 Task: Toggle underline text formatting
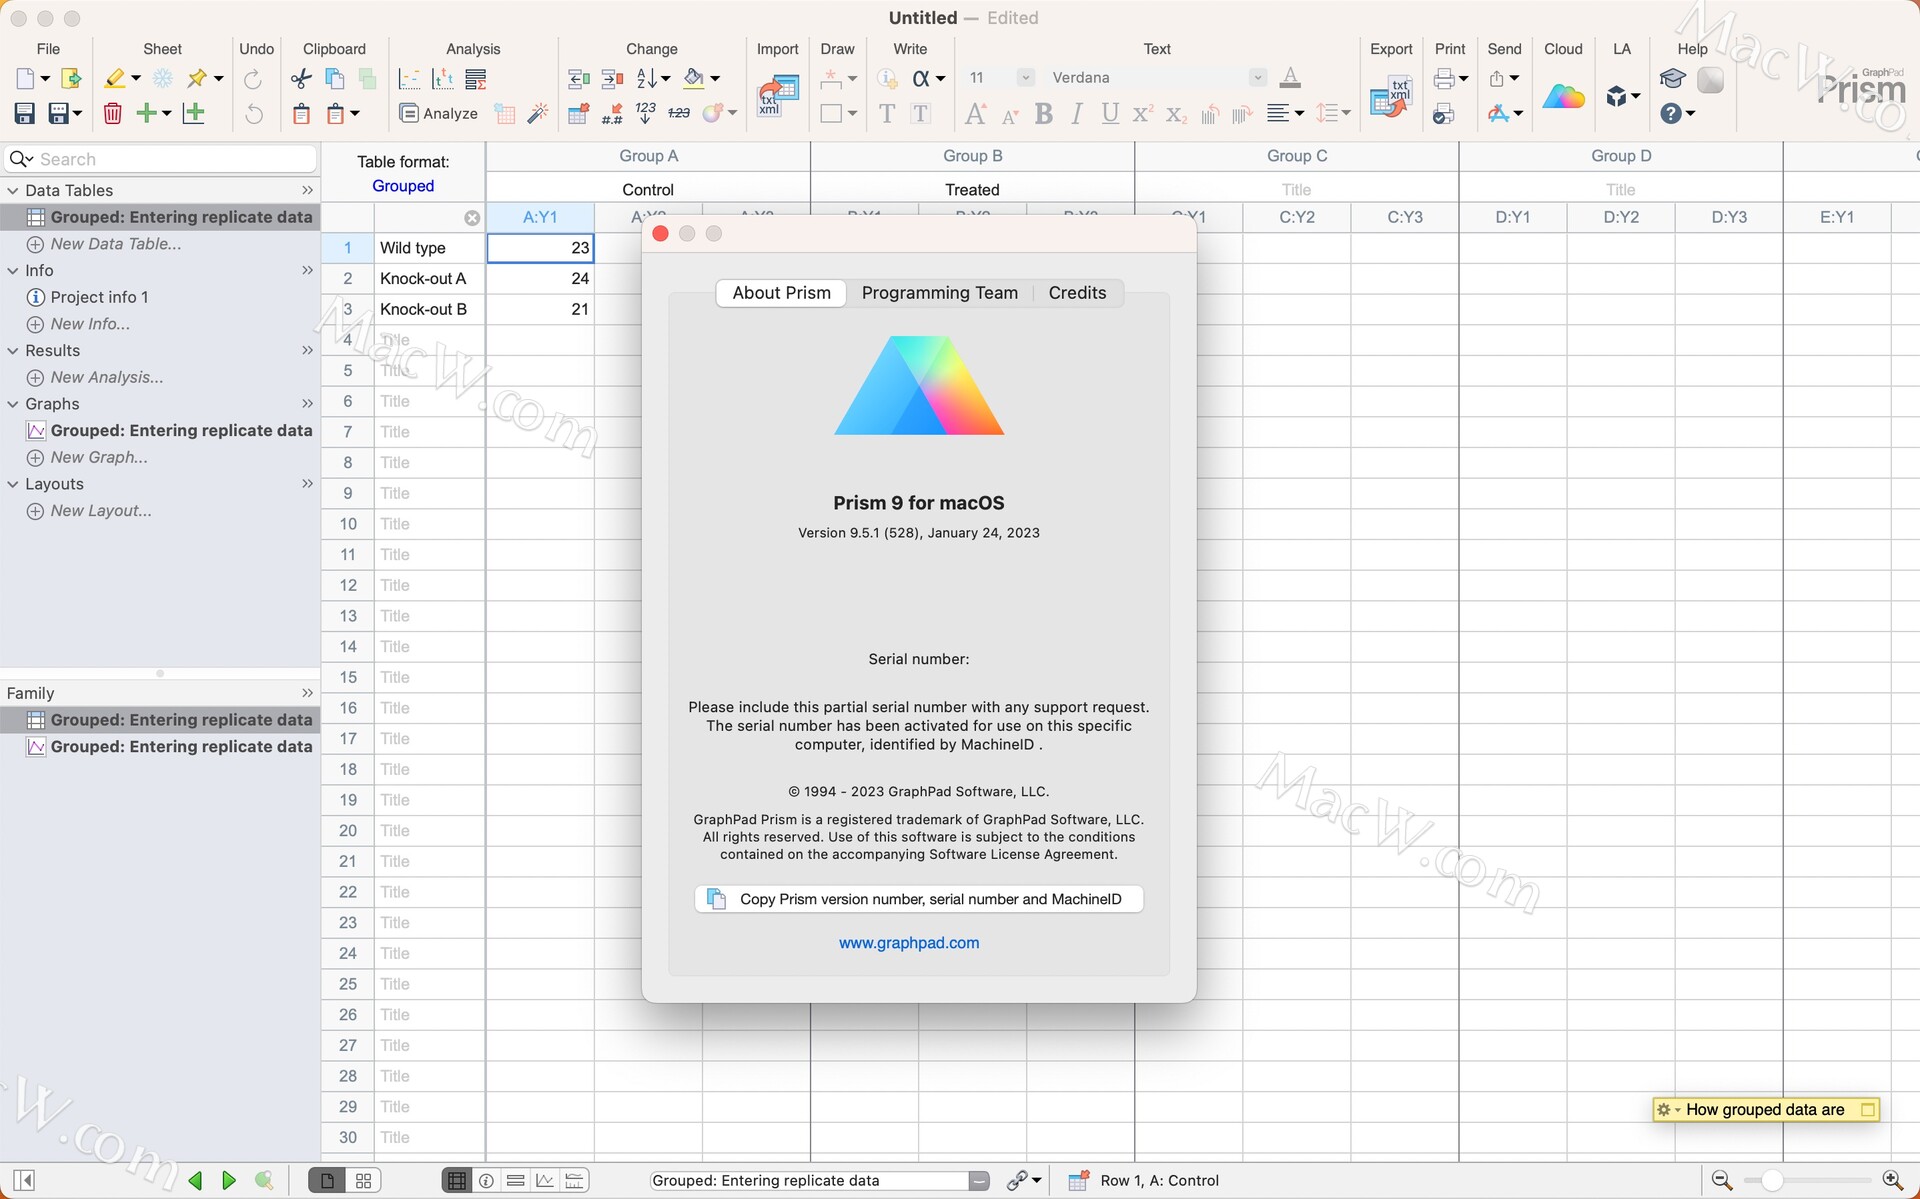pyautogui.click(x=1109, y=114)
